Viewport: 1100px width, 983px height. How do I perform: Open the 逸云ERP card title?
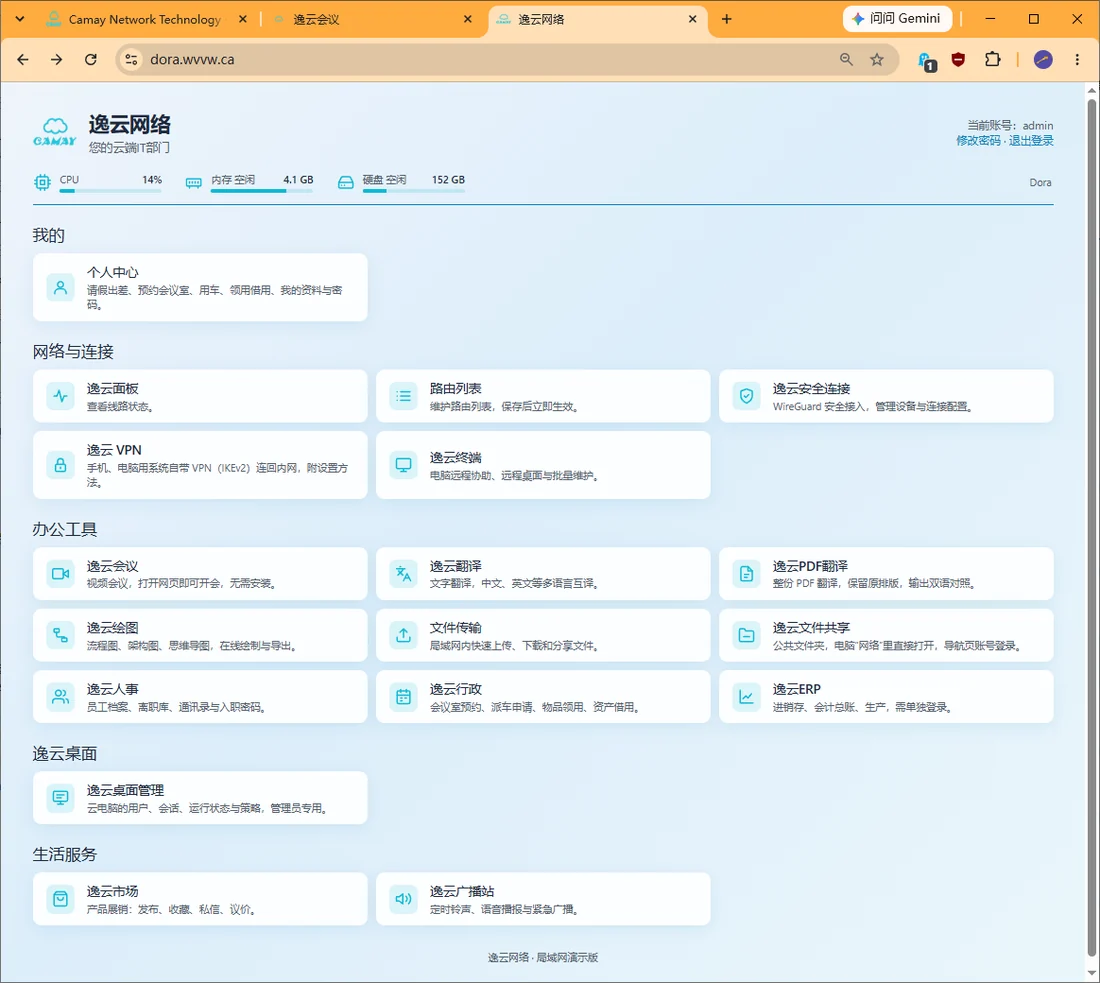796,689
